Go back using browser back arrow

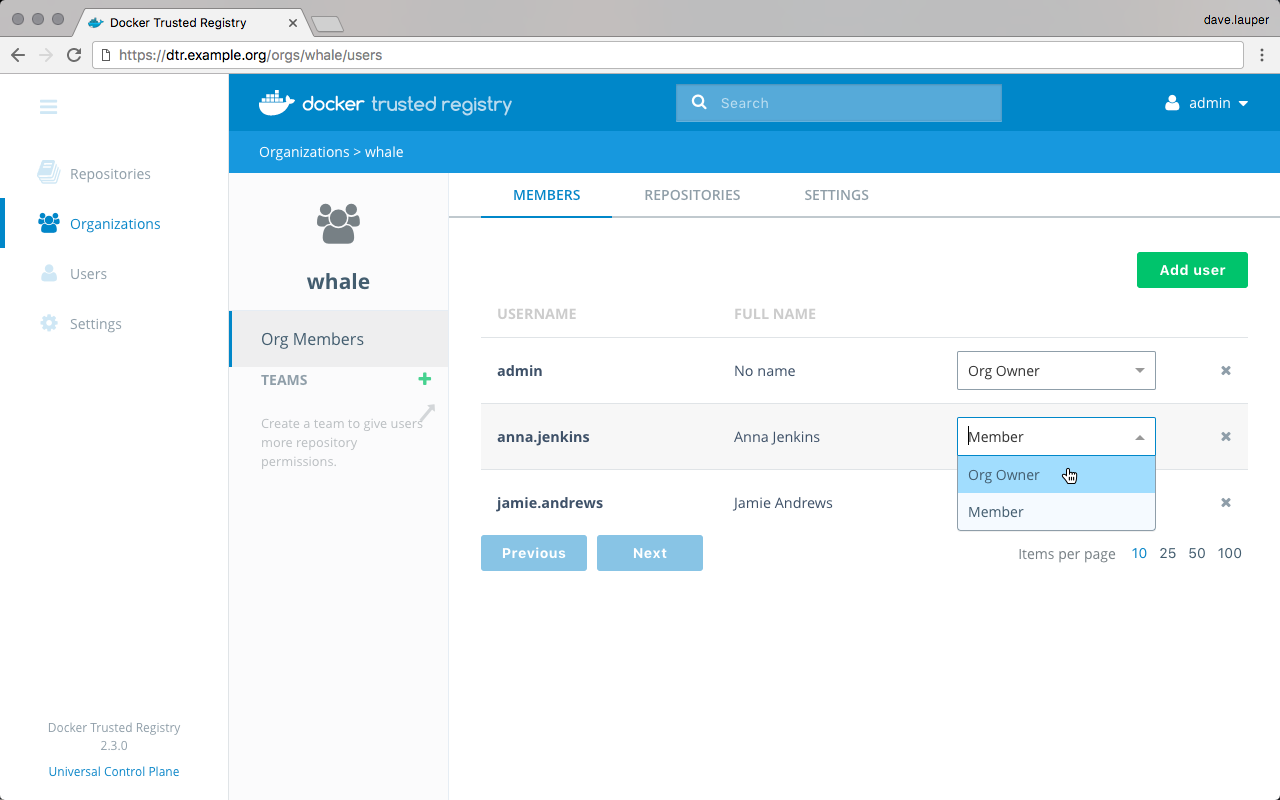18,55
